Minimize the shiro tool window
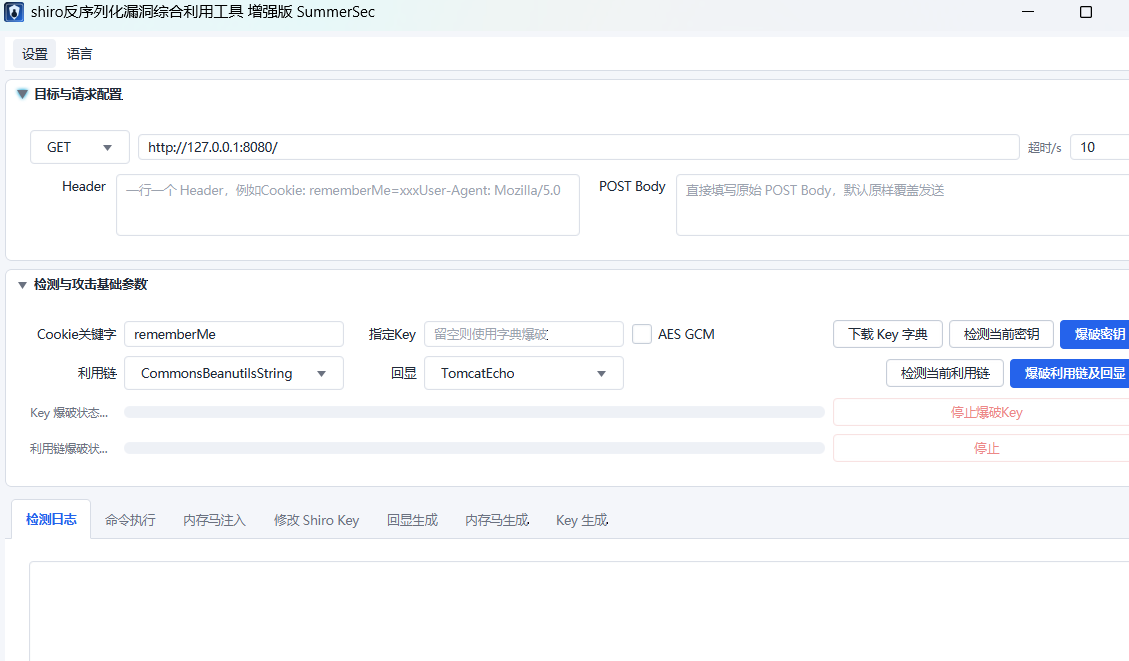This screenshot has height=661, width=1129. [x=1028, y=12]
